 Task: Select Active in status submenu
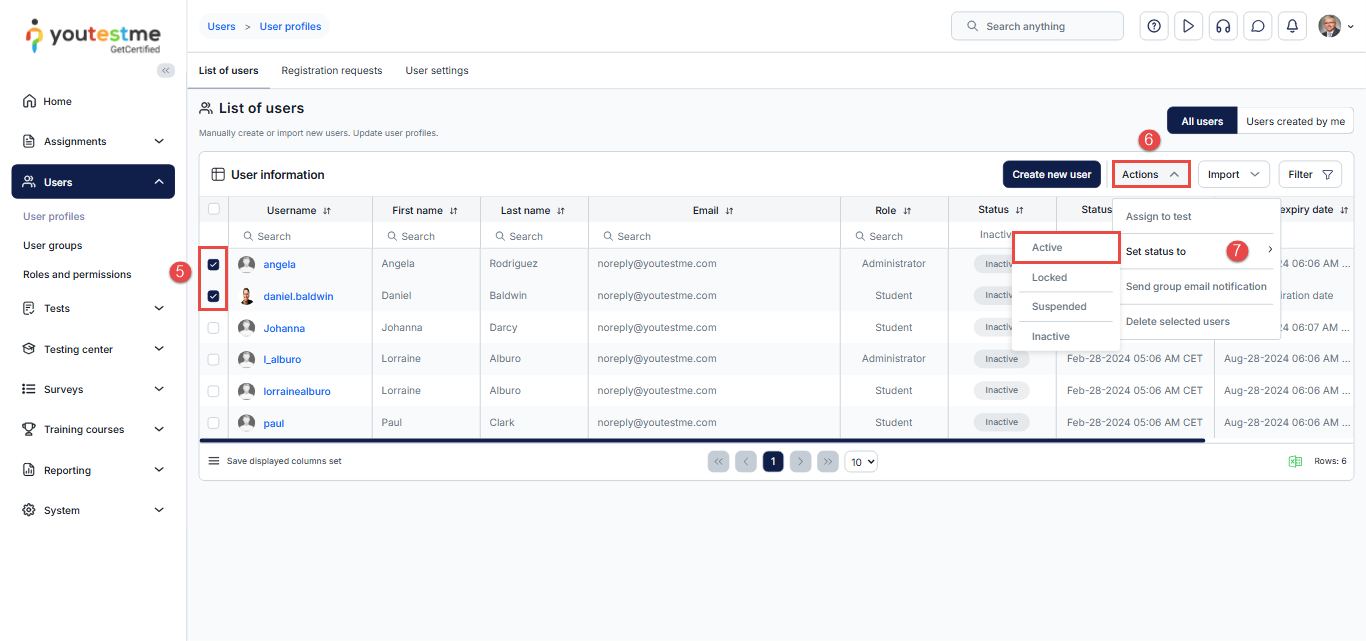click(x=1064, y=247)
